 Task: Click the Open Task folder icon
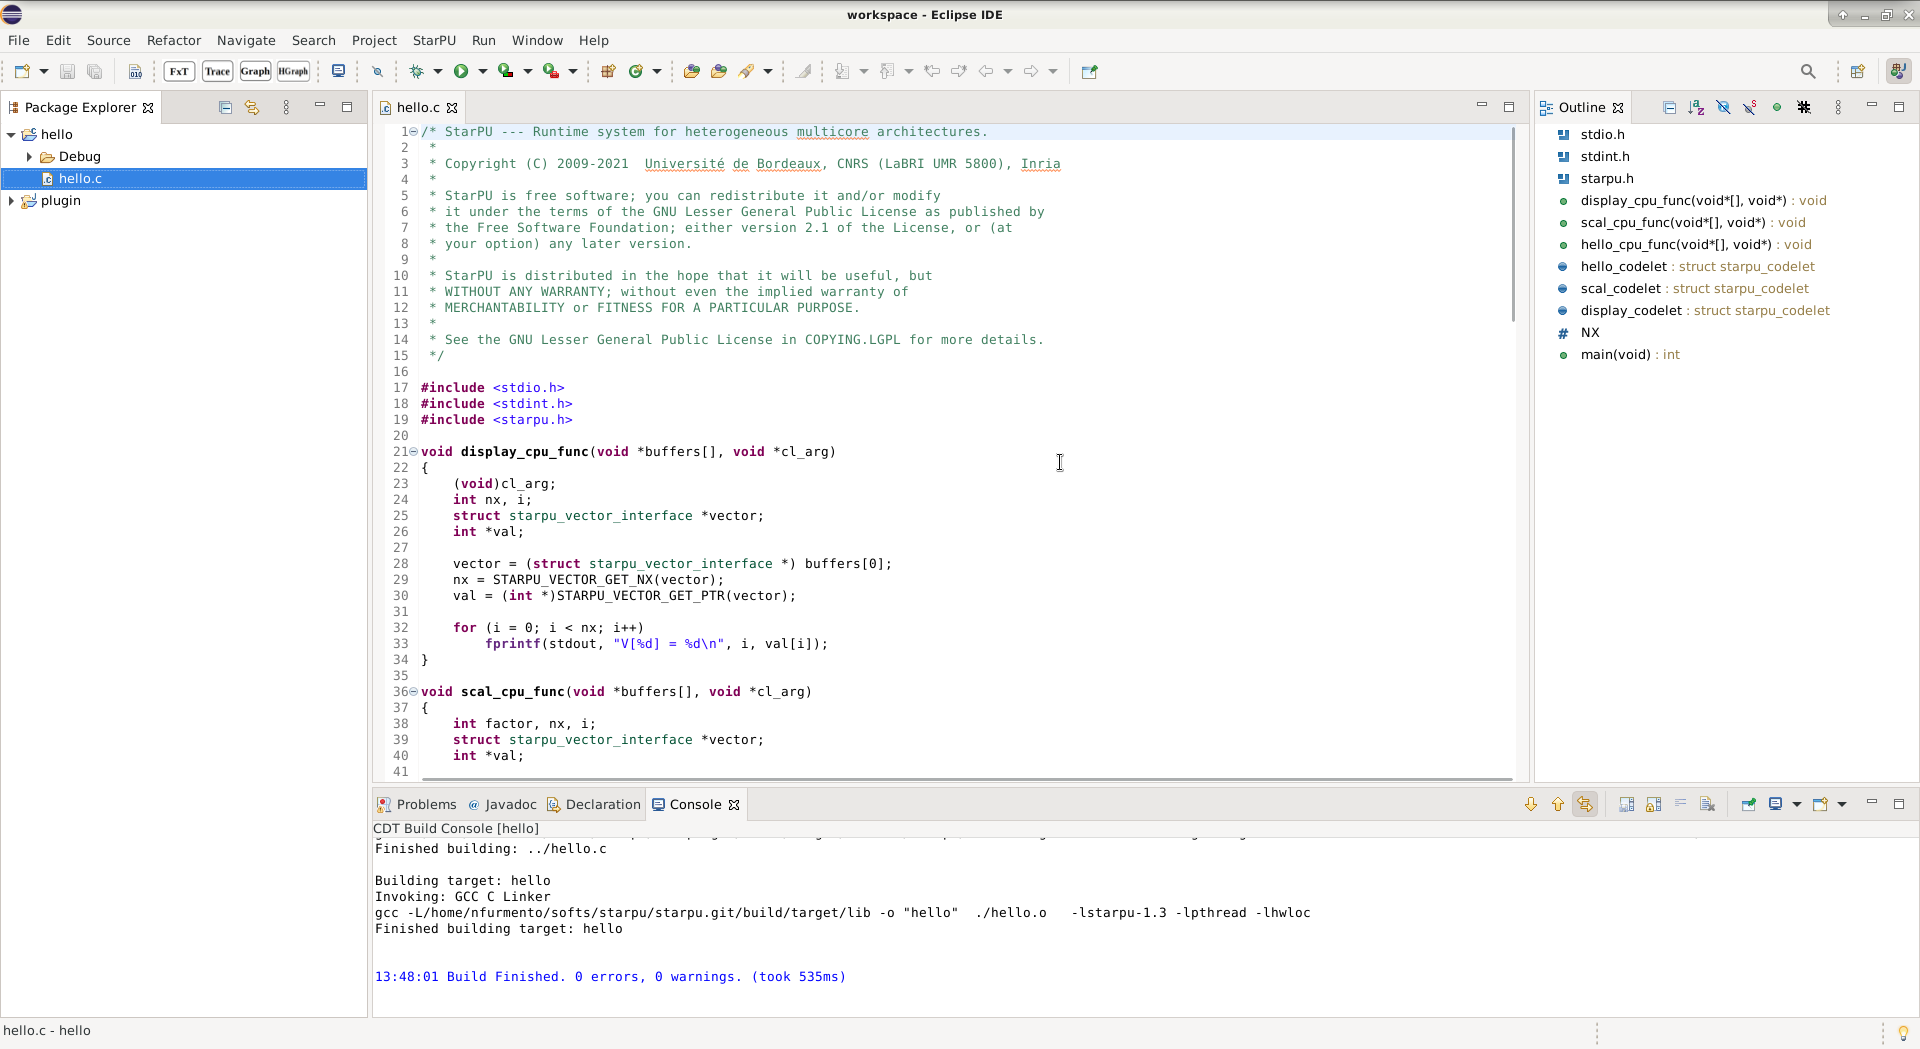(719, 71)
